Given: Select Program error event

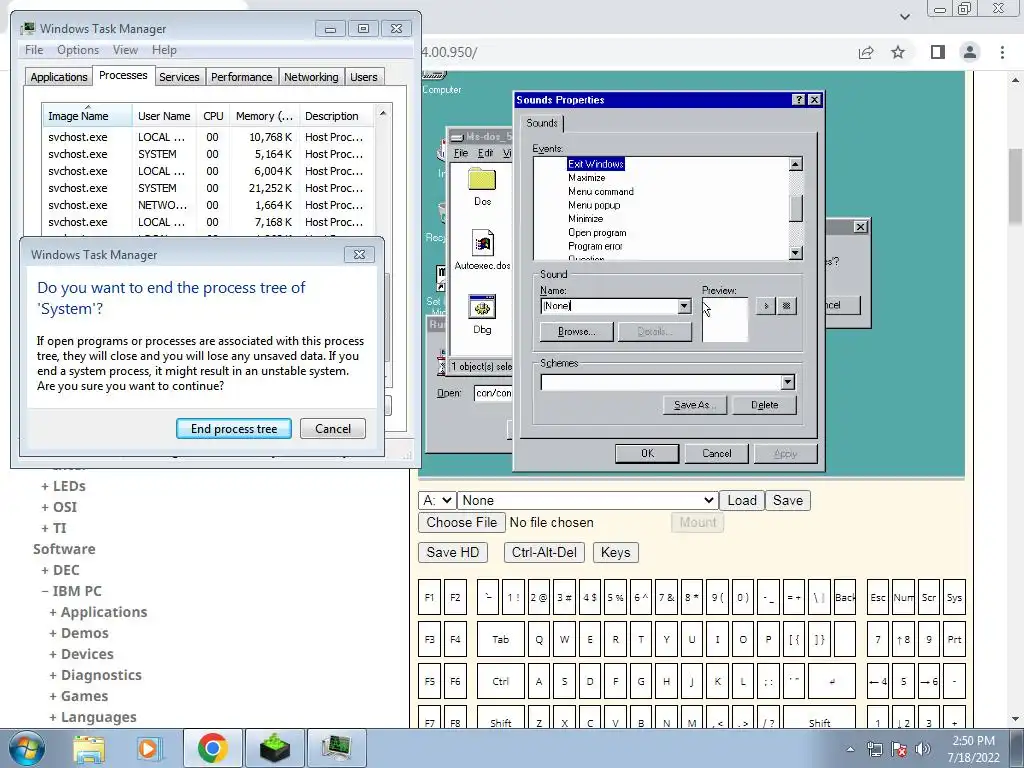Looking at the screenshot, I should tap(595, 246).
